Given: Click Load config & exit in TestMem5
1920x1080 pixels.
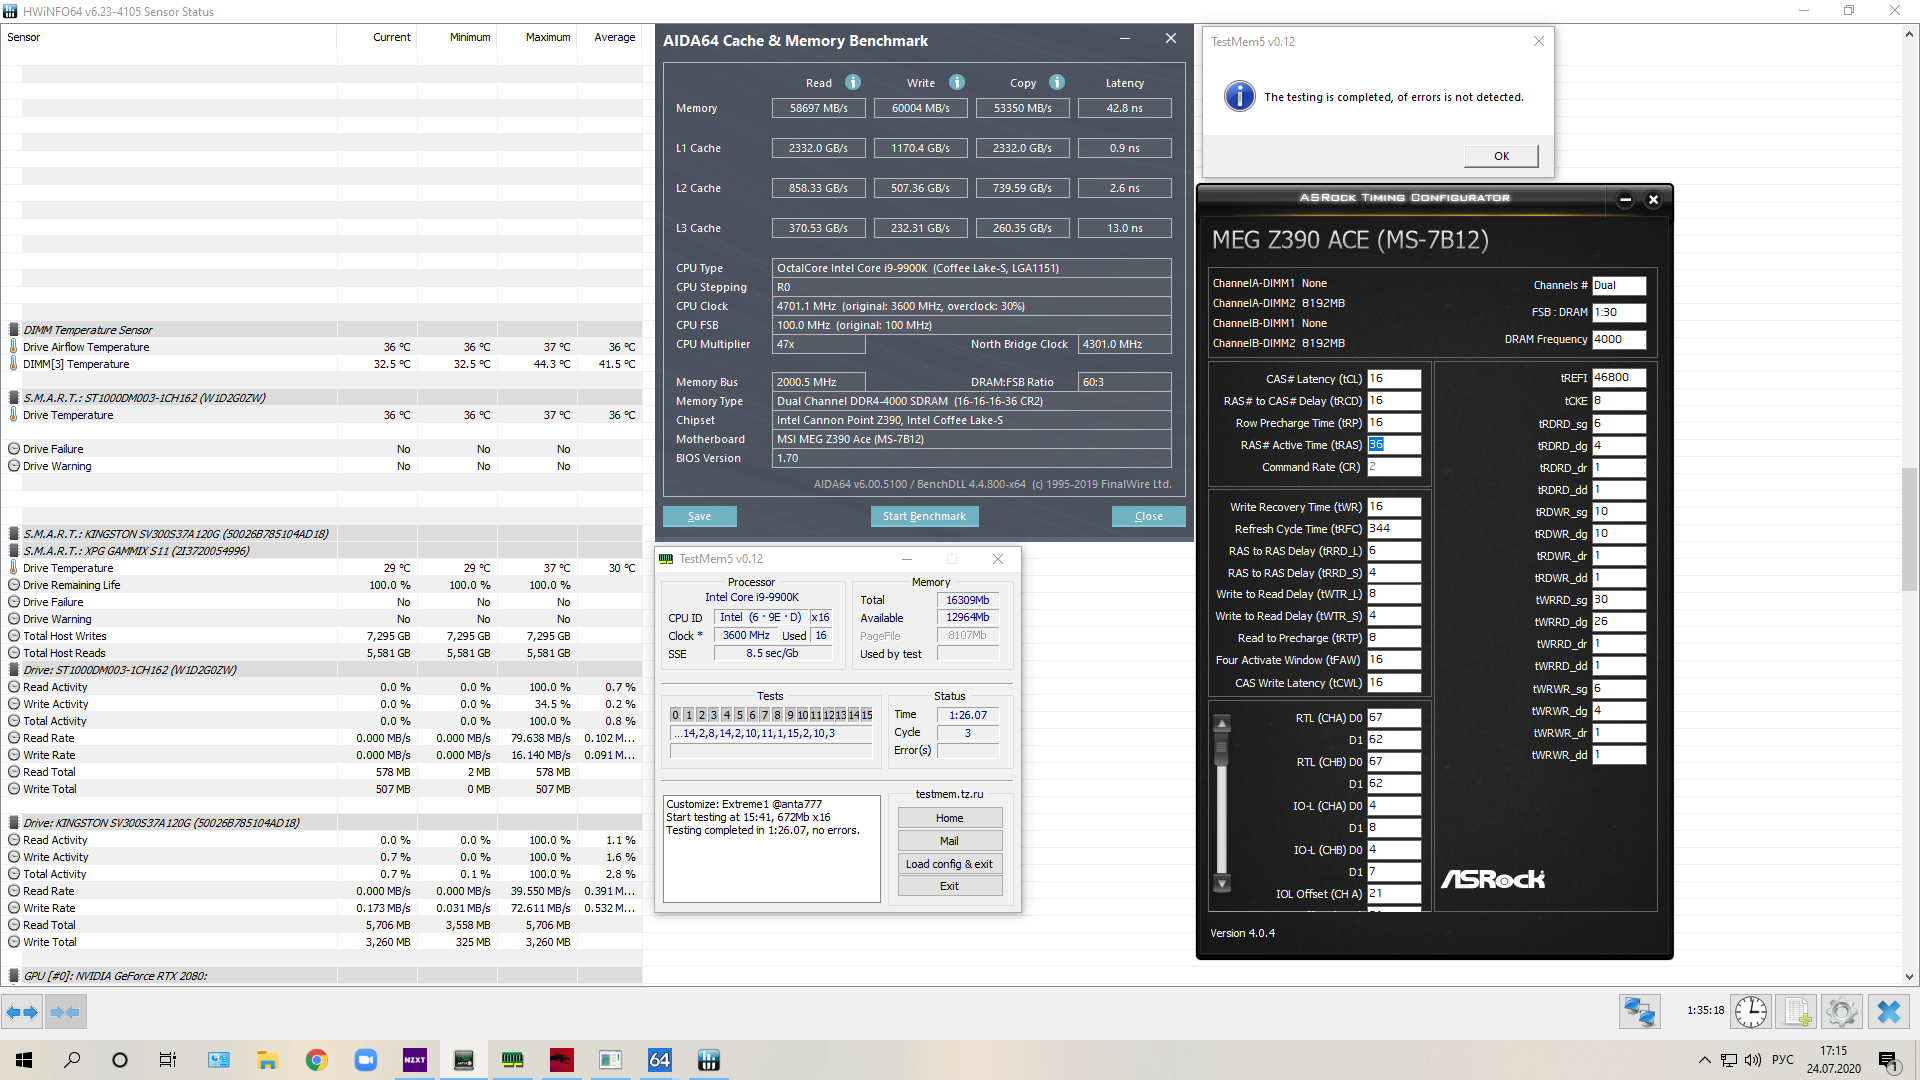Looking at the screenshot, I should (949, 864).
